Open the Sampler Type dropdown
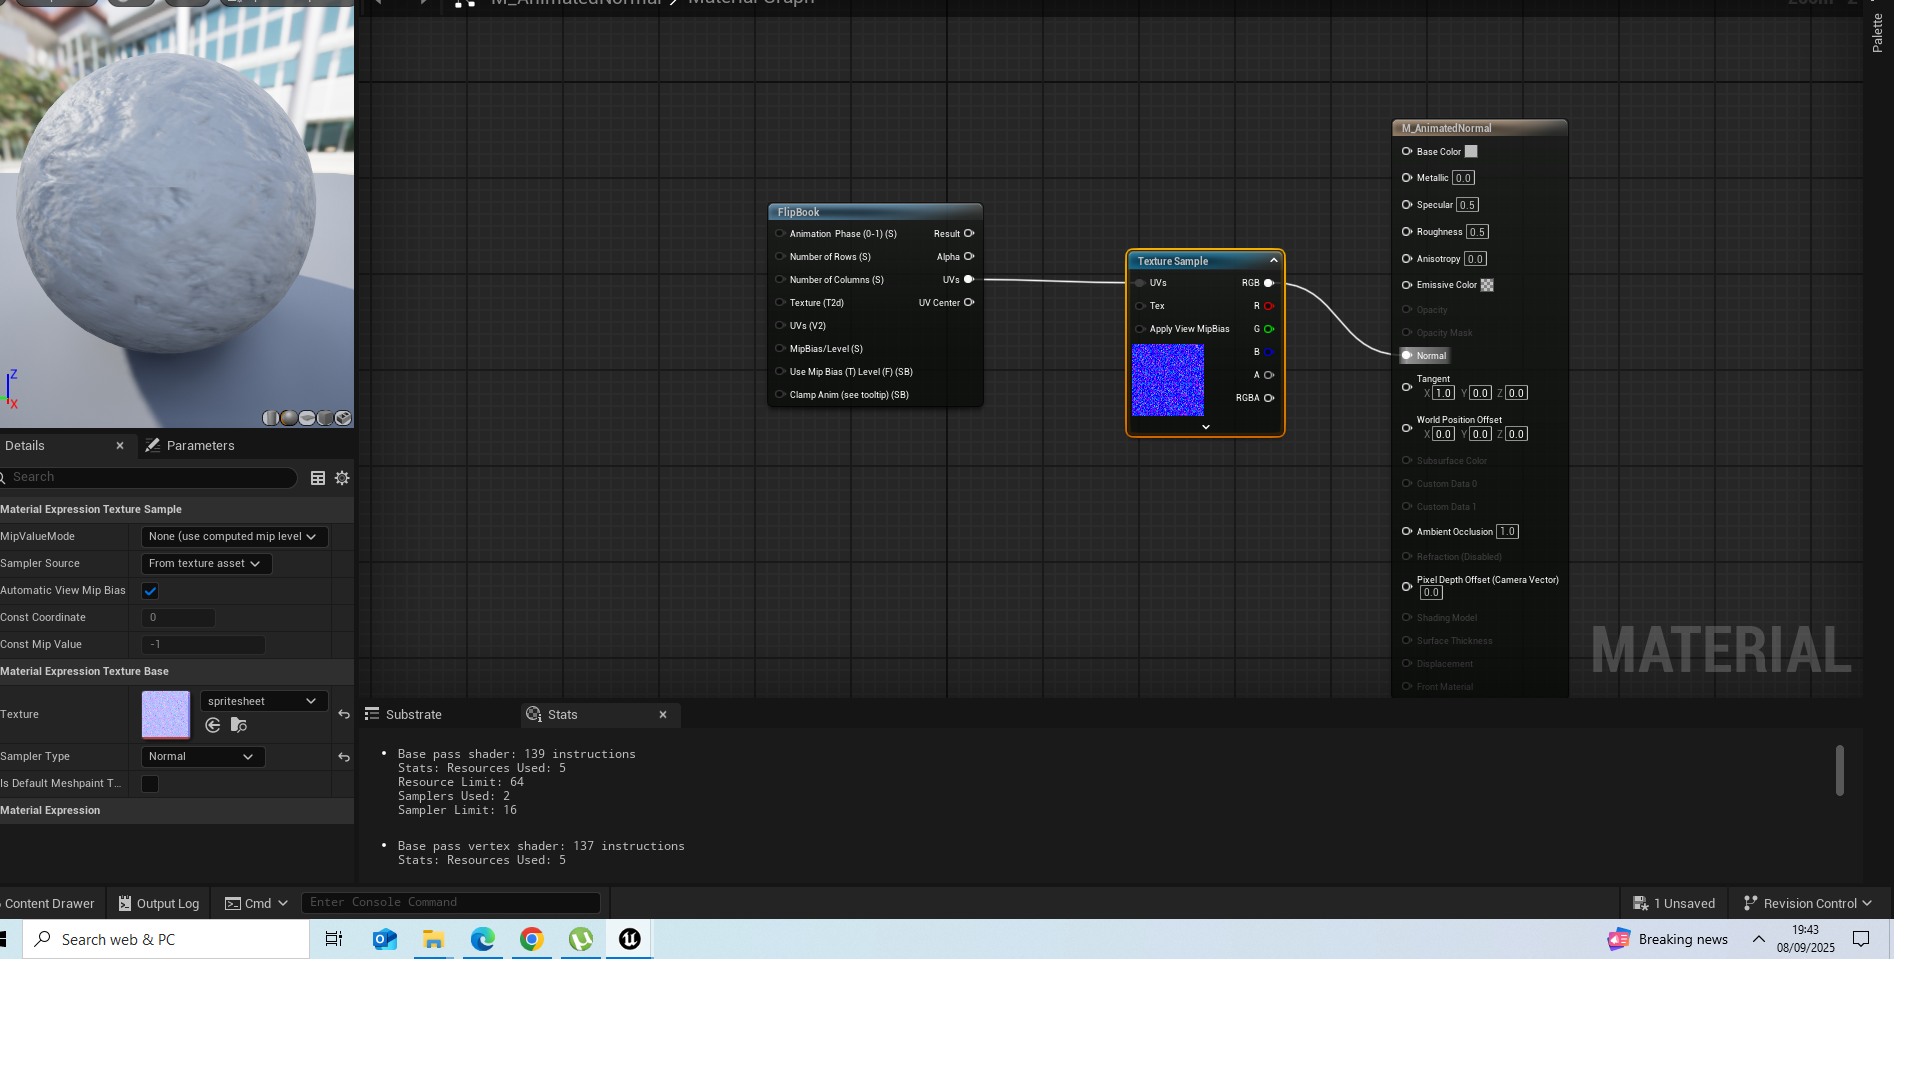Screen dimensions: 1920x1080 [203, 757]
